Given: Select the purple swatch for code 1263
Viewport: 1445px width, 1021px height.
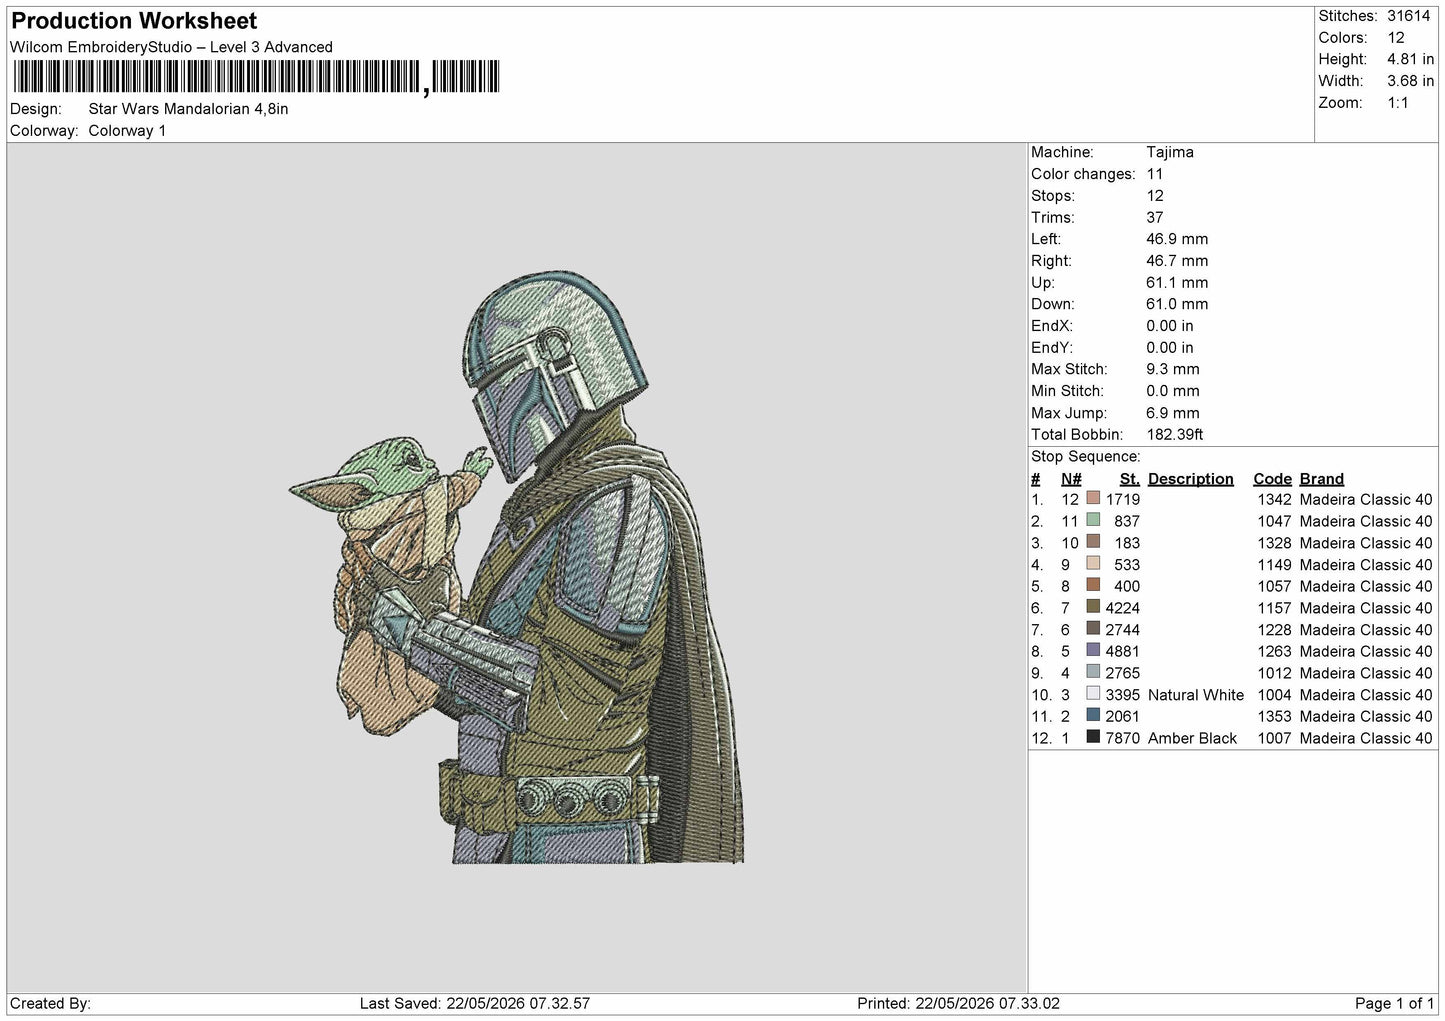Looking at the screenshot, I should [1093, 650].
